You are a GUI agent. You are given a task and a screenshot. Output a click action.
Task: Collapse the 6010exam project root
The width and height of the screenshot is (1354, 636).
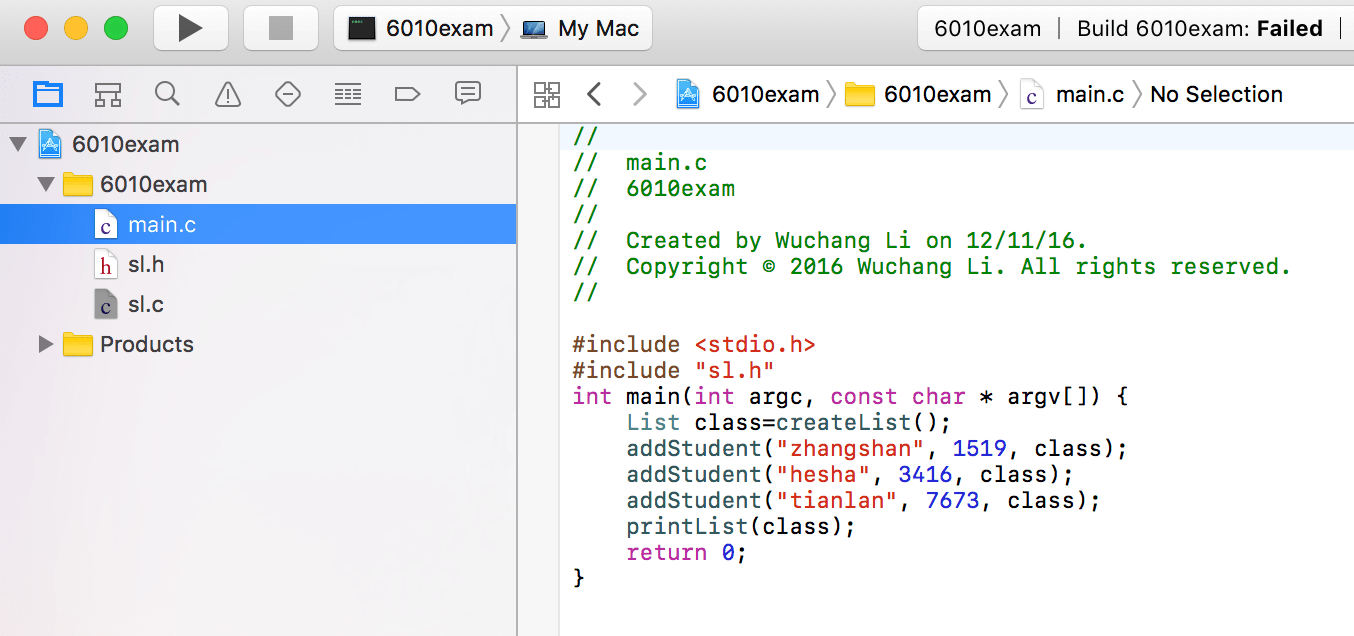click(x=17, y=143)
